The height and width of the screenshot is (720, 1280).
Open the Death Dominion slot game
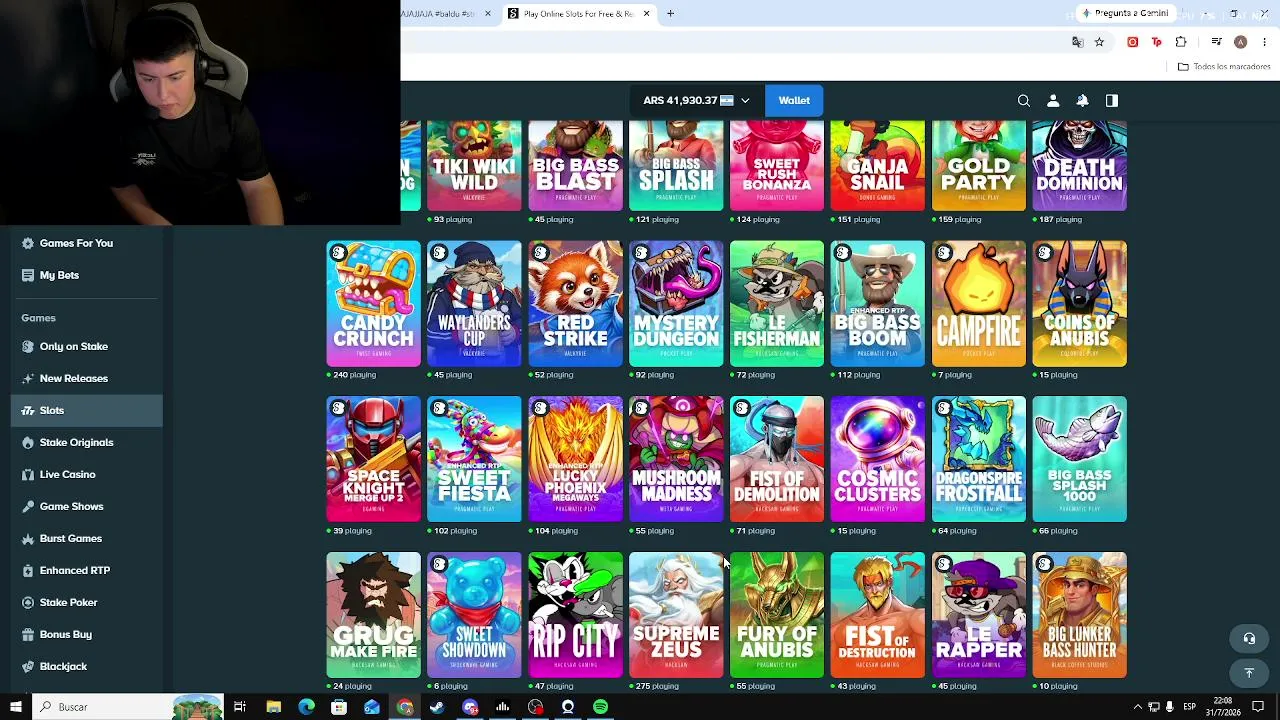[1079, 166]
